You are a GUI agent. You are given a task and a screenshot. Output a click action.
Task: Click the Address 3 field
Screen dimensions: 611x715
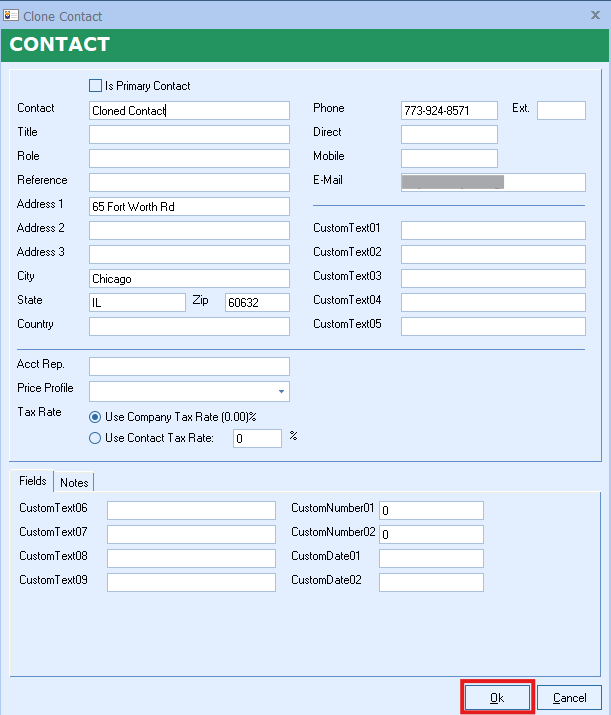pos(189,254)
